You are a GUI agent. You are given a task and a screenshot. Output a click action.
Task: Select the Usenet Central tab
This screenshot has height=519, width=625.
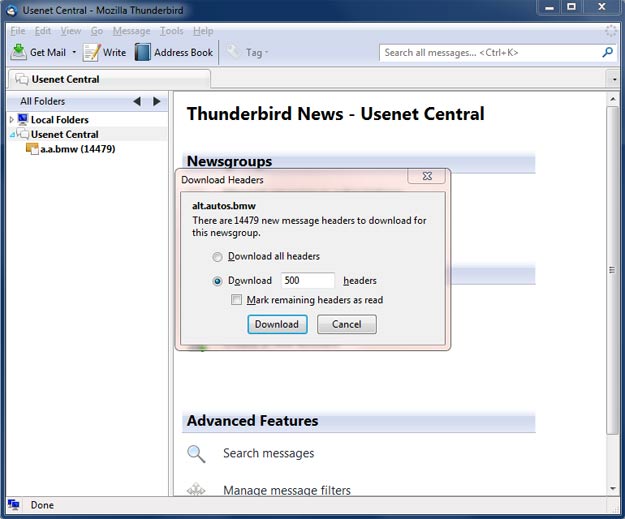point(109,79)
